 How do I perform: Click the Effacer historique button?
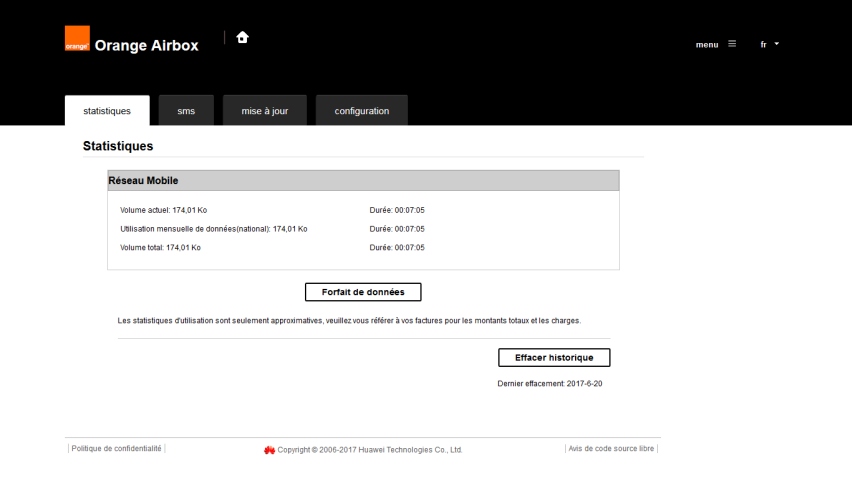coord(554,357)
